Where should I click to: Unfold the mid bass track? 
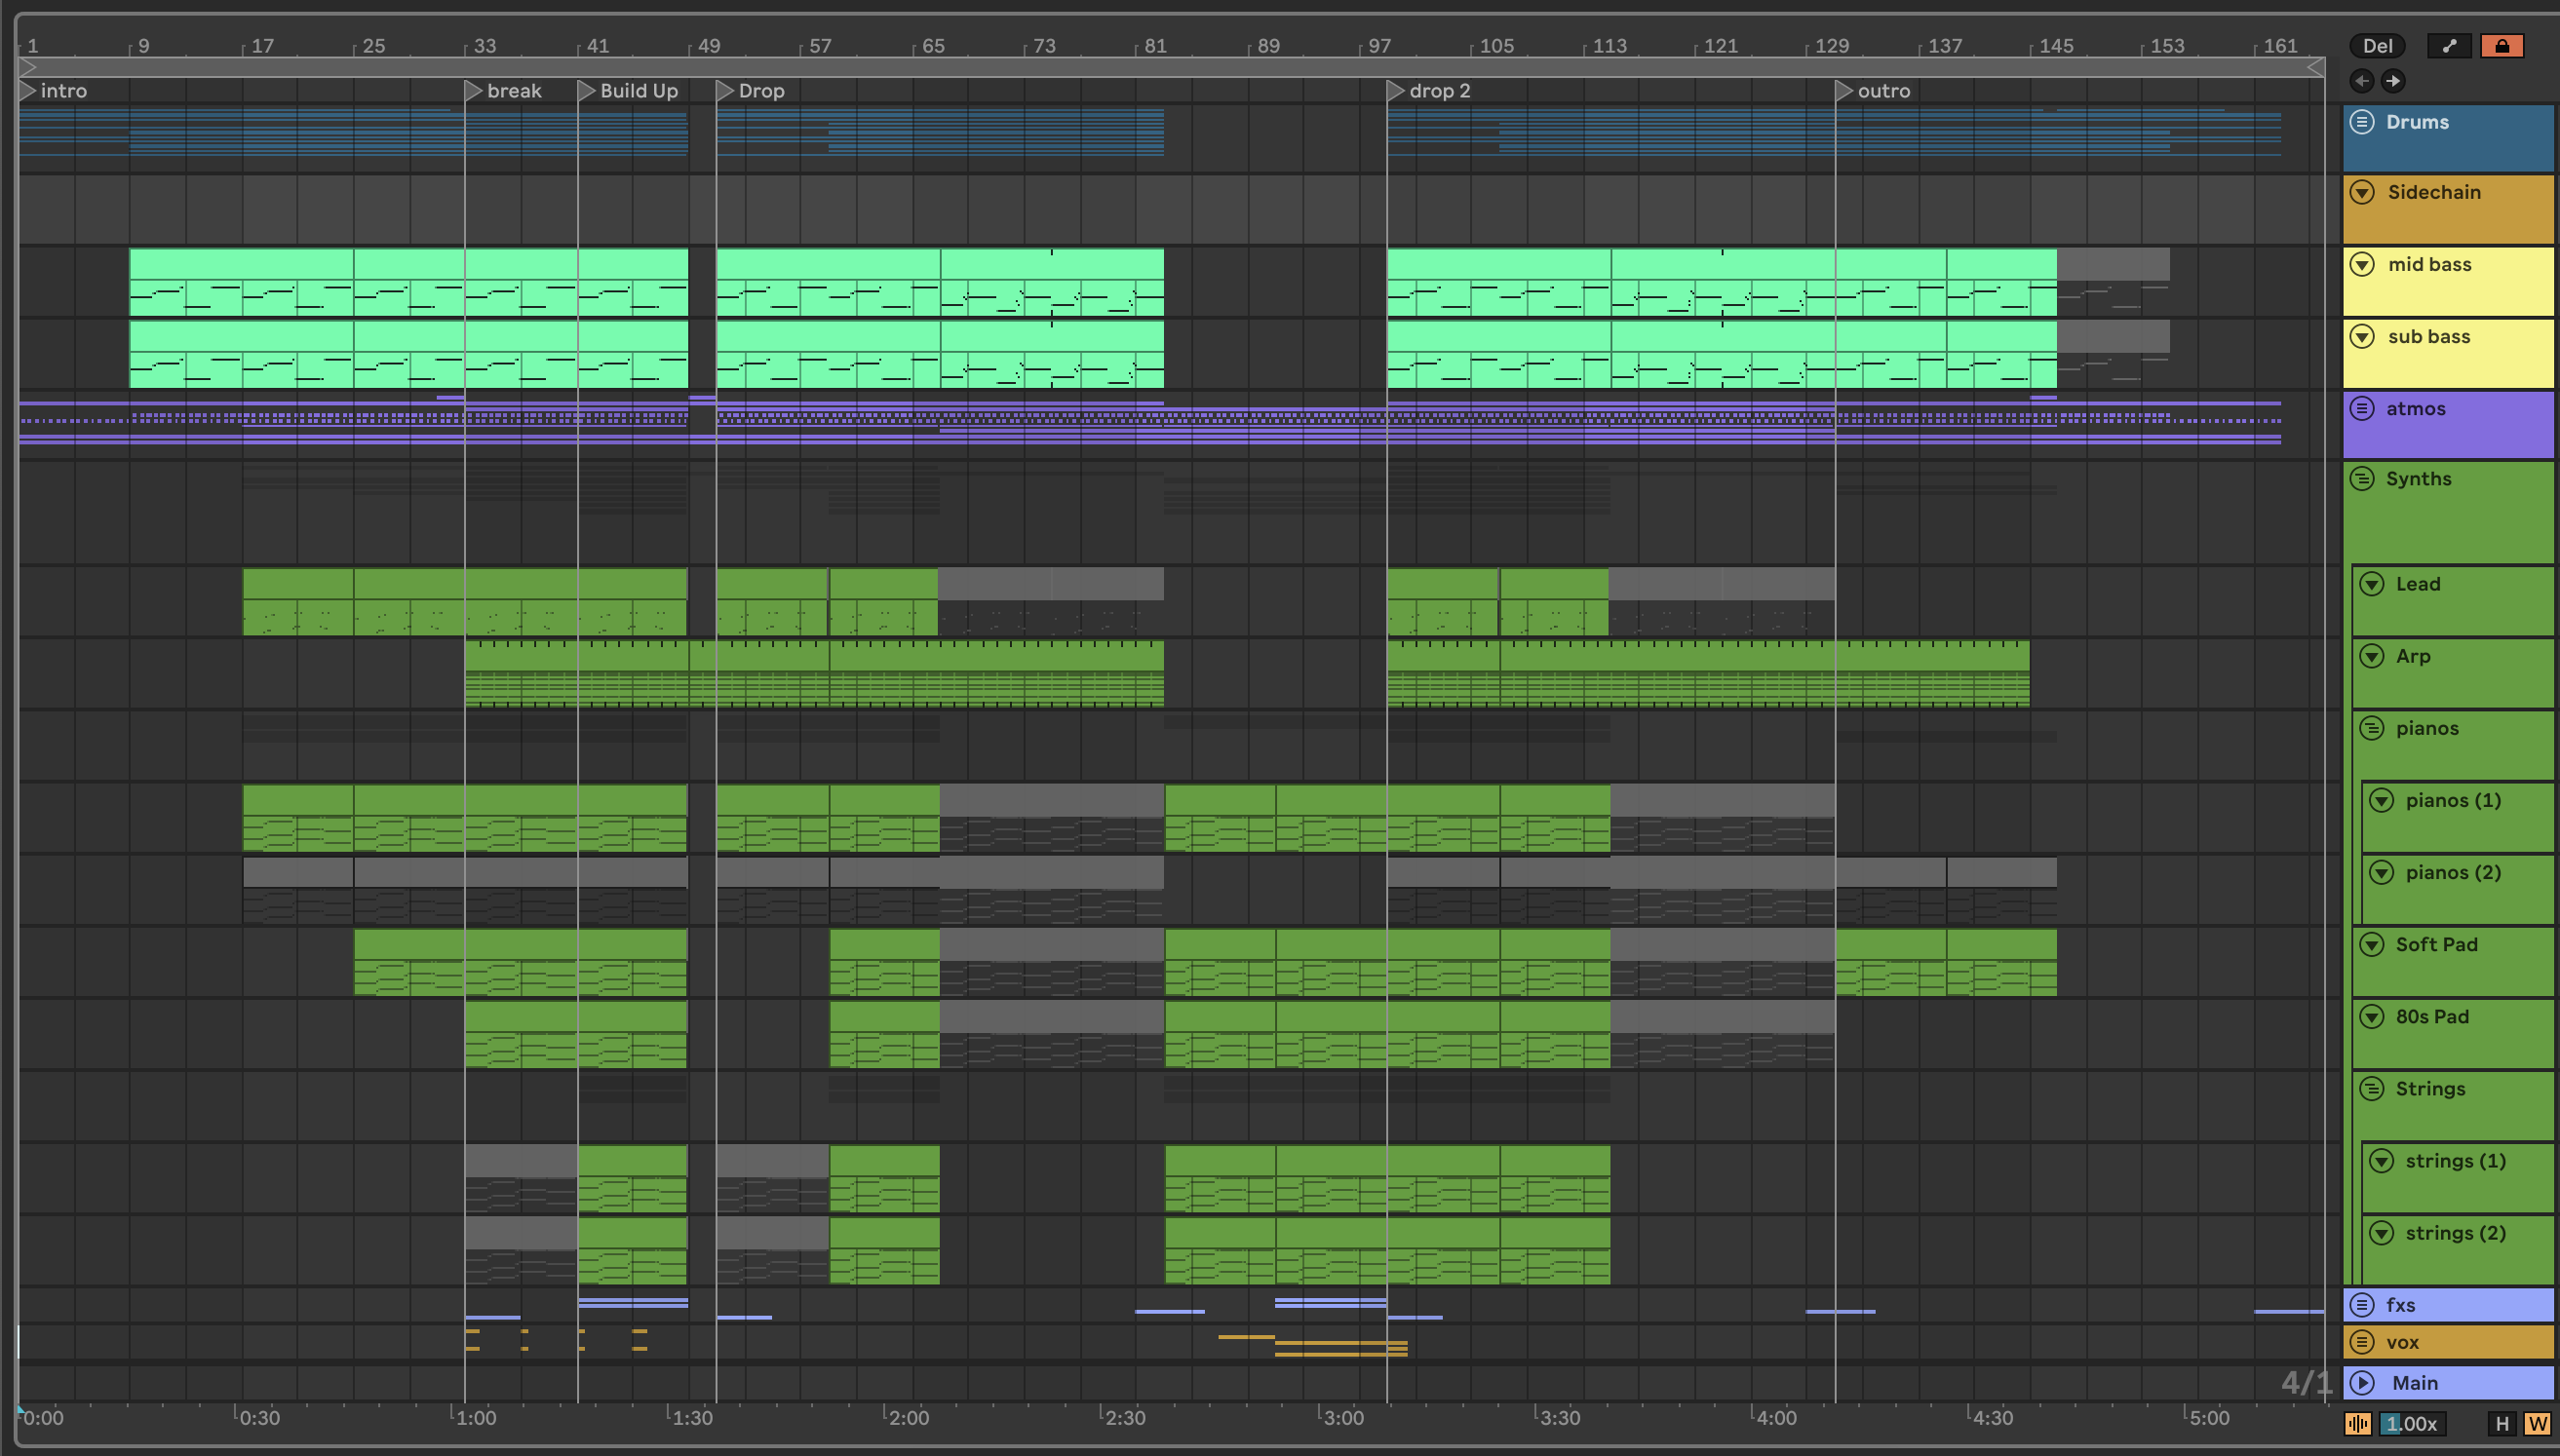click(x=2362, y=264)
